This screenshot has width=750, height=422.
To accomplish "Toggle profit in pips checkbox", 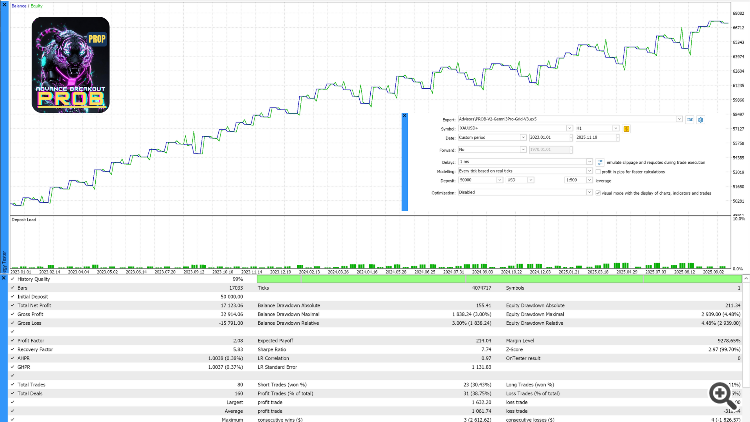I will click(598, 171).
